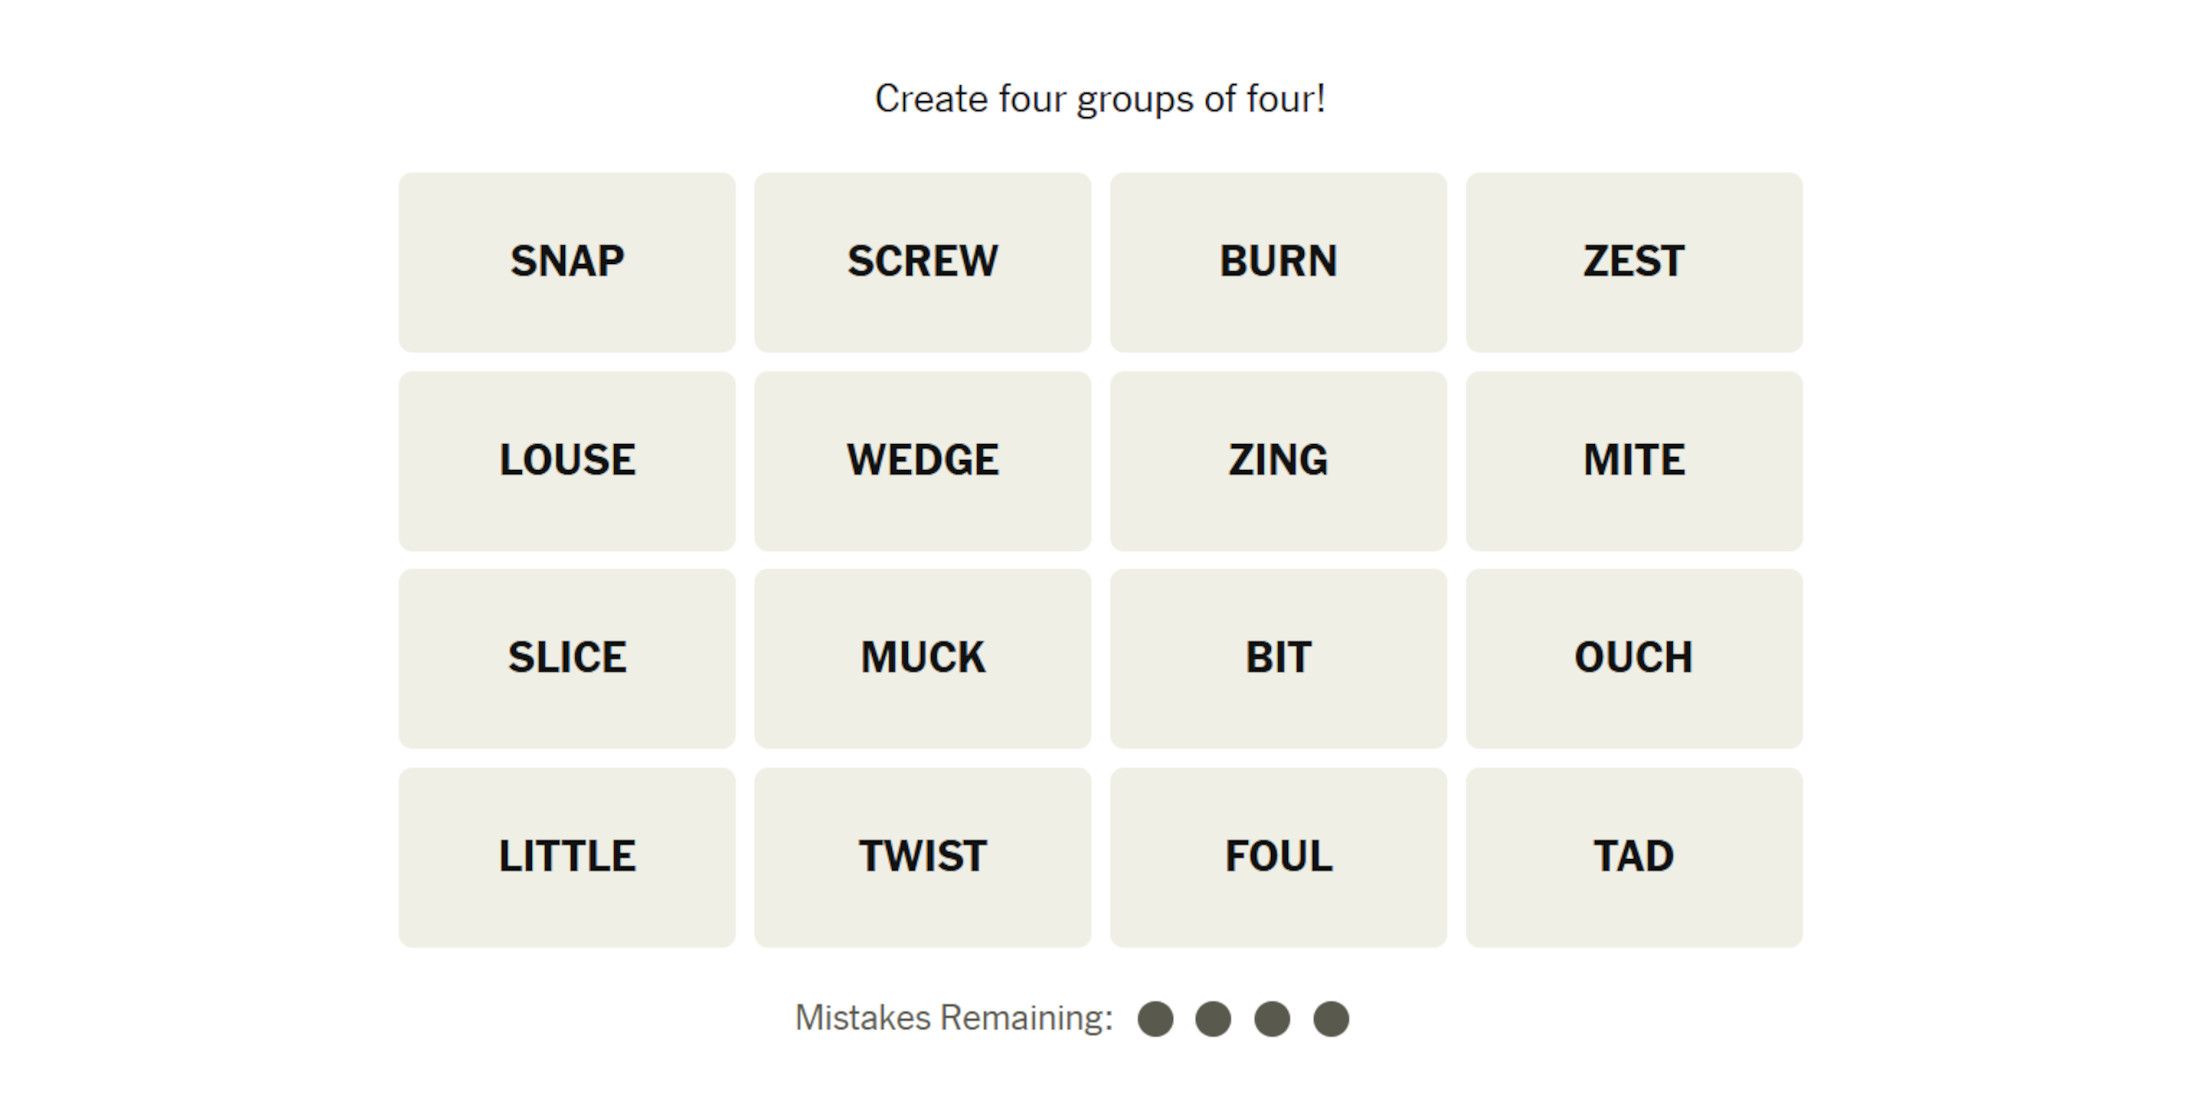Image resolution: width=2200 pixels, height=1100 pixels.
Task: Select the LITTLE word tile
Action: tap(567, 857)
